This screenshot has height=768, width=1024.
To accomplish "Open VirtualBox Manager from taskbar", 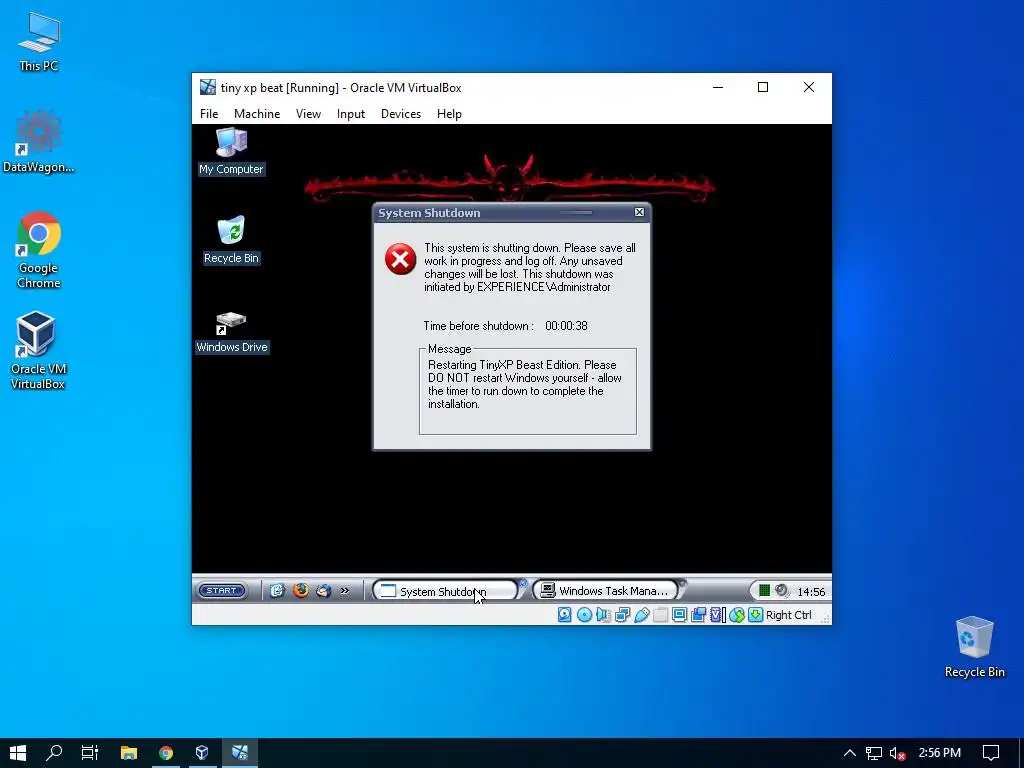I will pyautogui.click(x=202, y=753).
